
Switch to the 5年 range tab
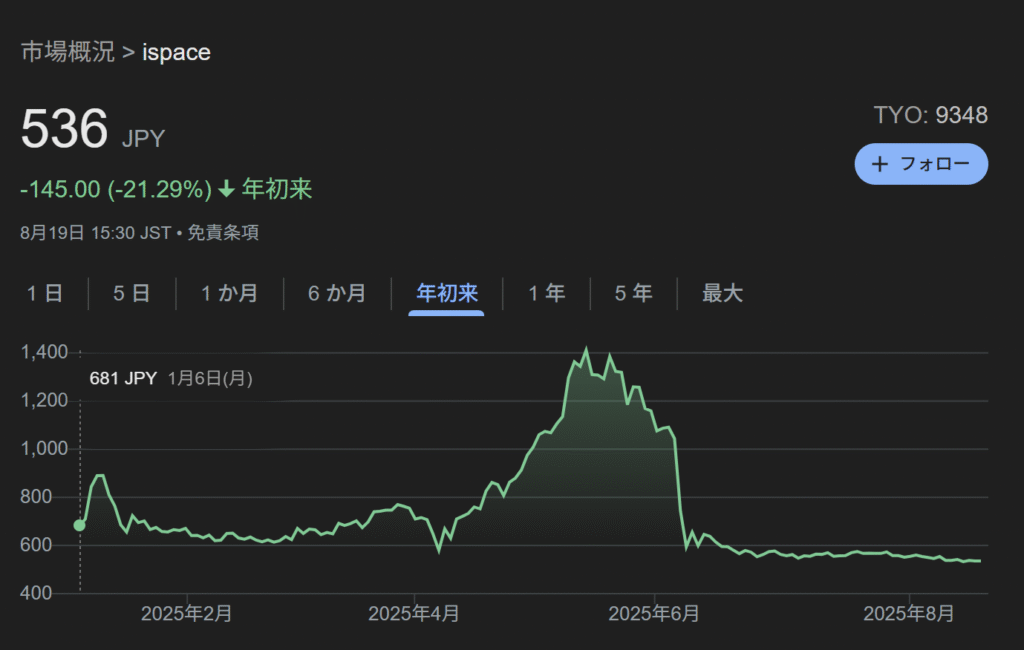(633, 293)
